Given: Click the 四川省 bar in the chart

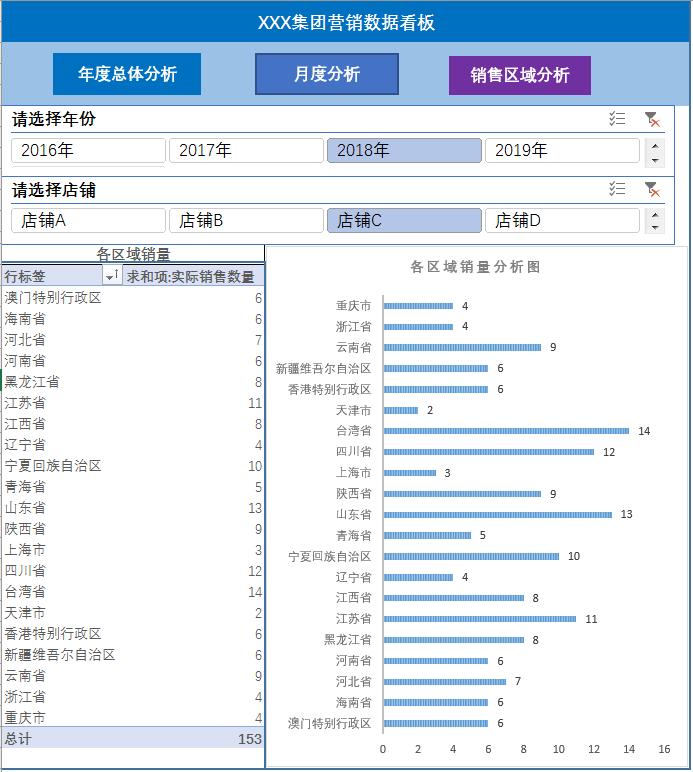Looking at the screenshot, I should pyautogui.click(x=489, y=452).
